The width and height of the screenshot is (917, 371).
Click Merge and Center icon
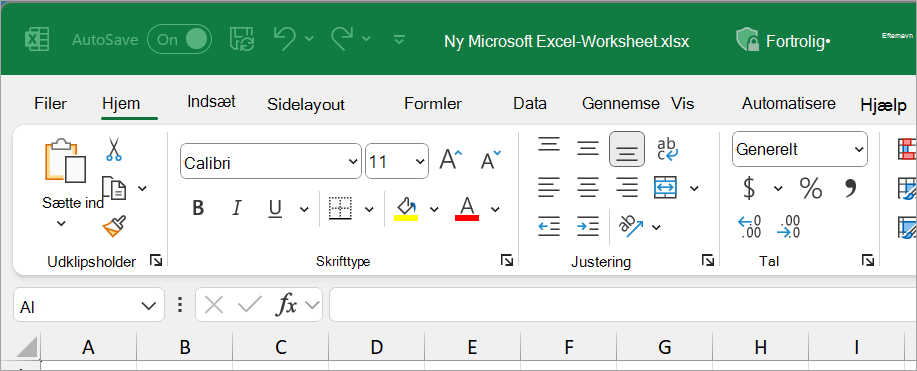666,187
